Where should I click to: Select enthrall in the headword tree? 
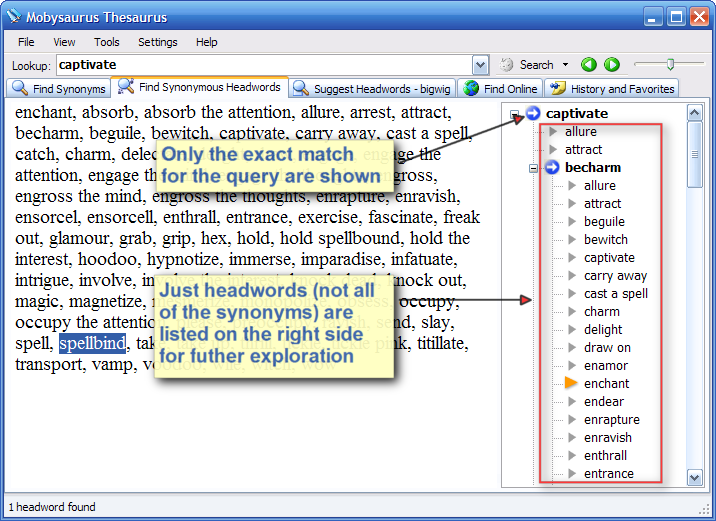pyautogui.click(x=605, y=455)
